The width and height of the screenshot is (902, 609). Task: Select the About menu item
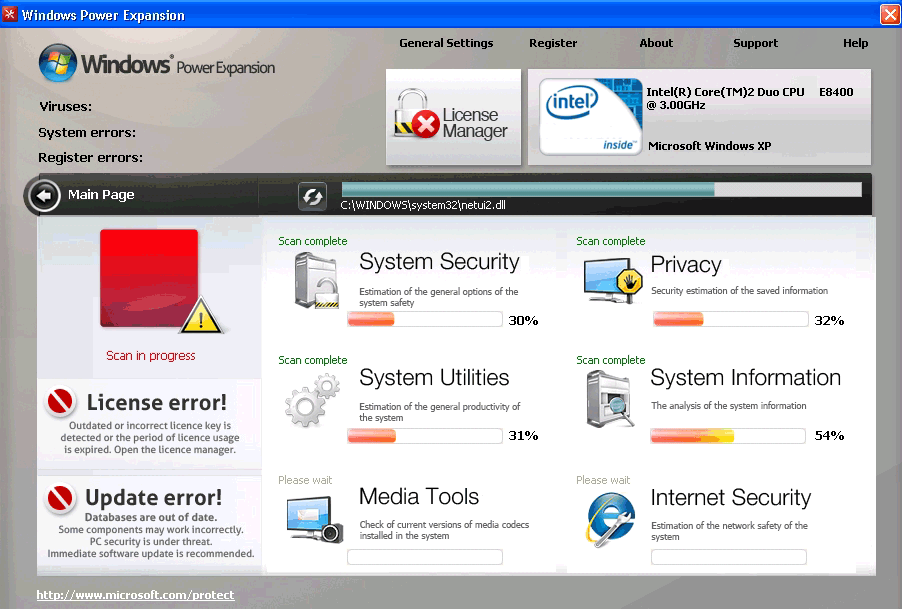tap(656, 43)
